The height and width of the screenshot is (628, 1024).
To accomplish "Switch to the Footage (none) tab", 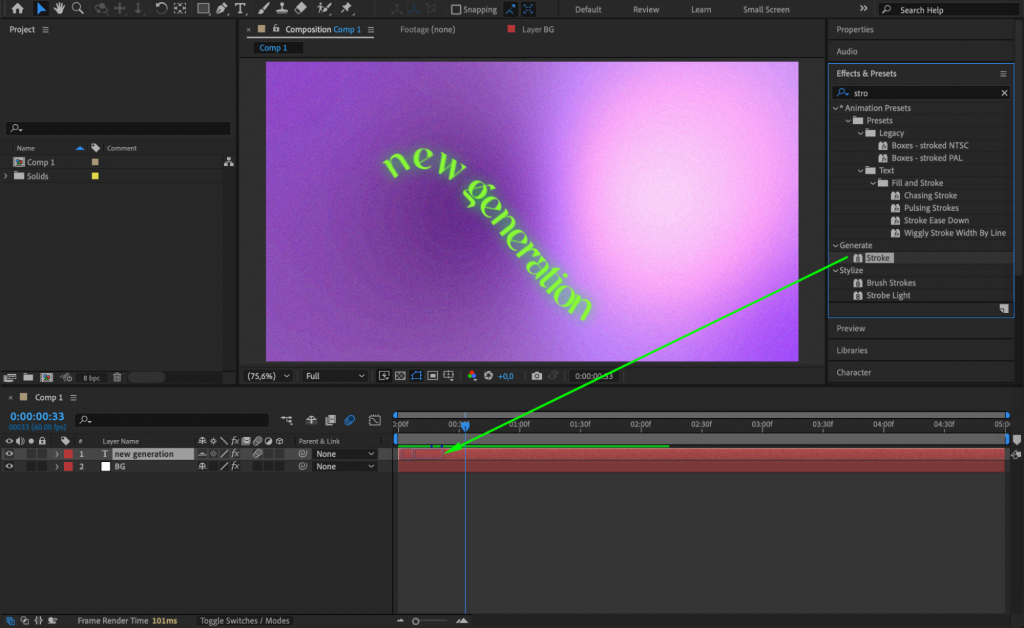I will coord(426,29).
